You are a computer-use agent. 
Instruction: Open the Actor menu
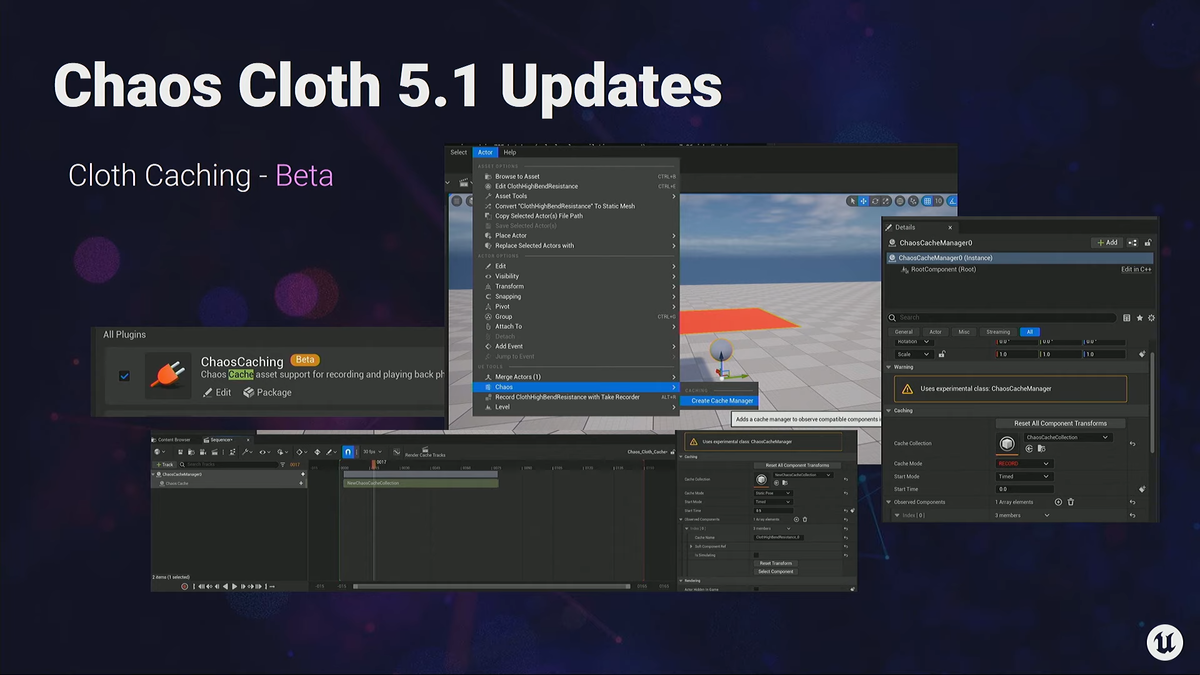tap(485, 152)
